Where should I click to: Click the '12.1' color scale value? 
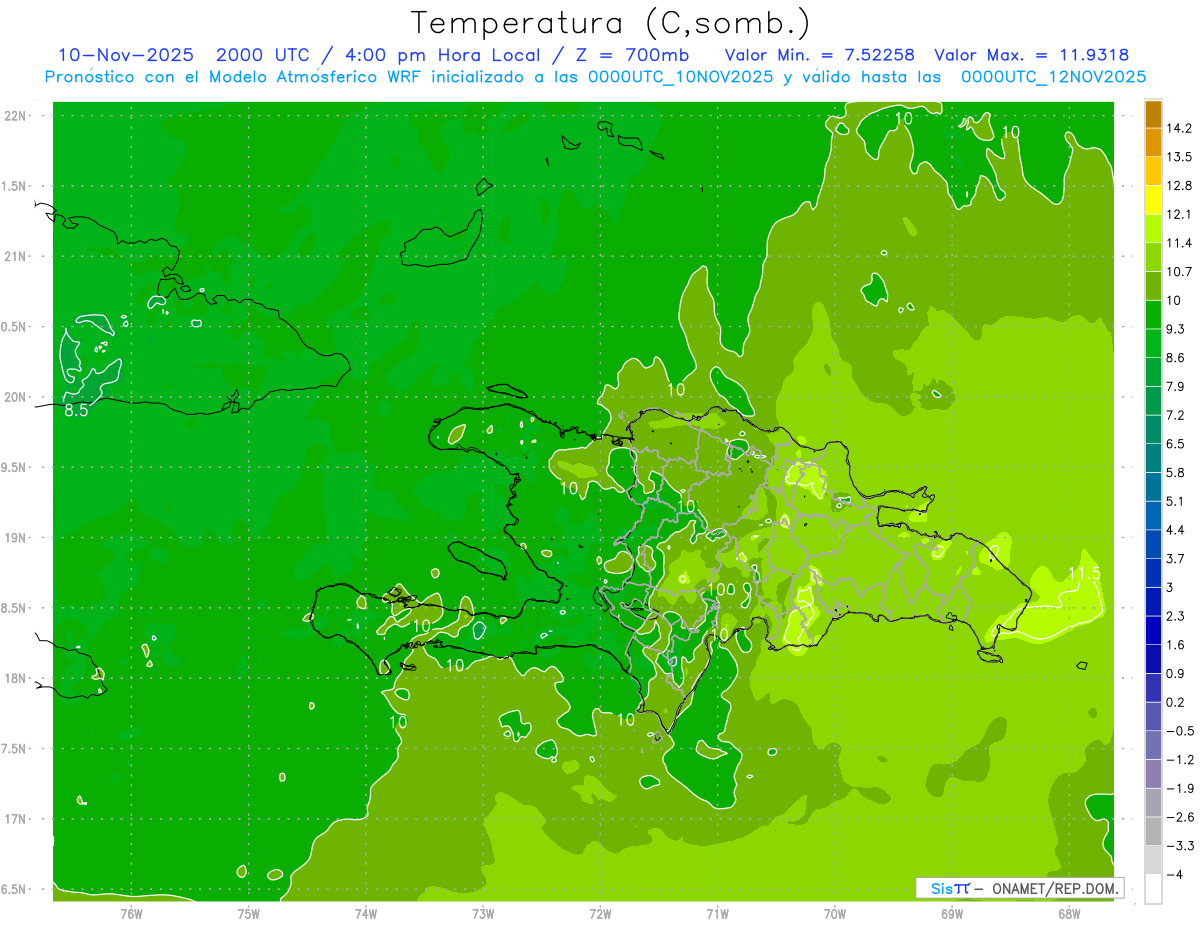pos(1179,214)
